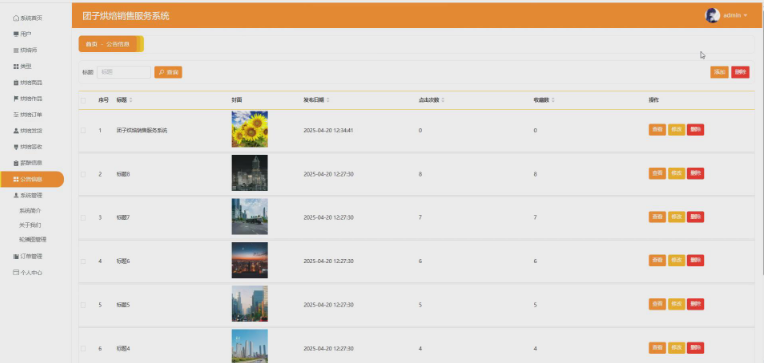This screenshot has height=363, width=764.
Task: Click the 类型 grid icon in sidebar
Action: coord(16,66)
